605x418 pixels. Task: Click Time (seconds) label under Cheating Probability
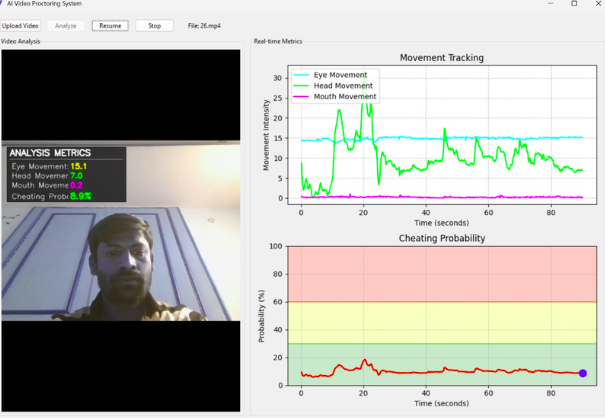tap(441, 403)
